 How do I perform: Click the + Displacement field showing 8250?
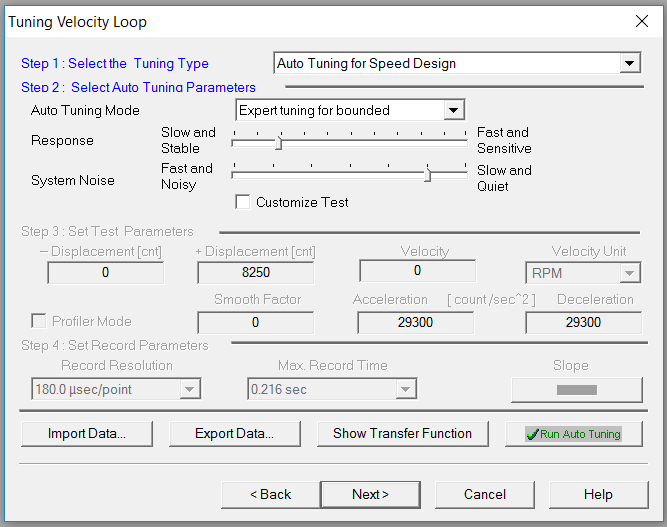pos(256,272)
